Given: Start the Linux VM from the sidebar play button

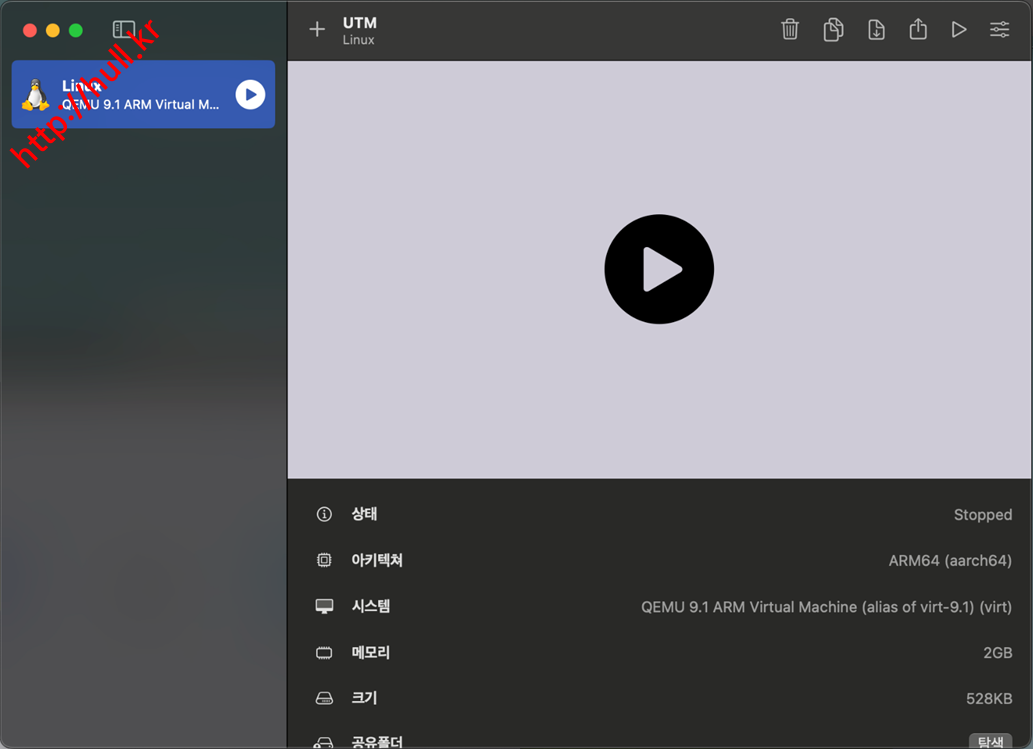Looking at the screenshot, I should 250,95.
